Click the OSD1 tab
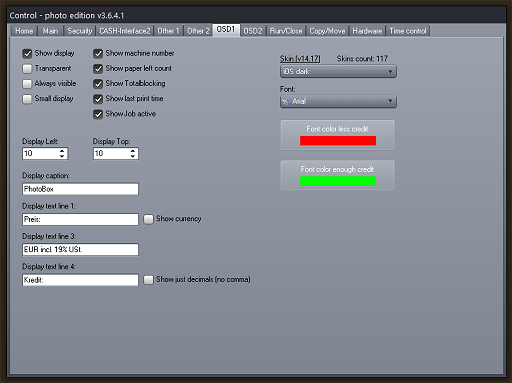 coord(226,30)
